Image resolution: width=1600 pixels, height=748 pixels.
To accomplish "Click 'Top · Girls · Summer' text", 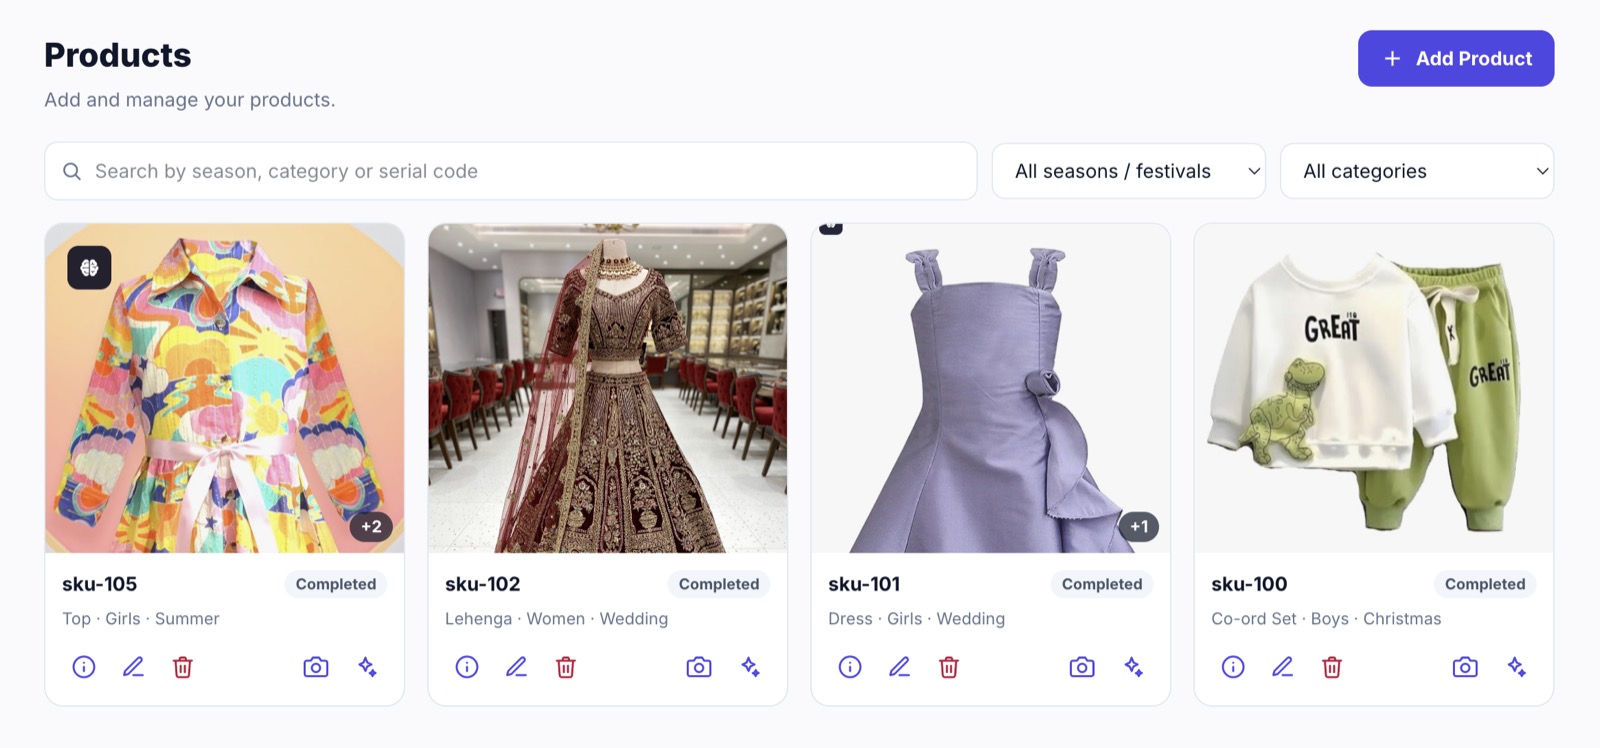I will [x=141, y=619].
